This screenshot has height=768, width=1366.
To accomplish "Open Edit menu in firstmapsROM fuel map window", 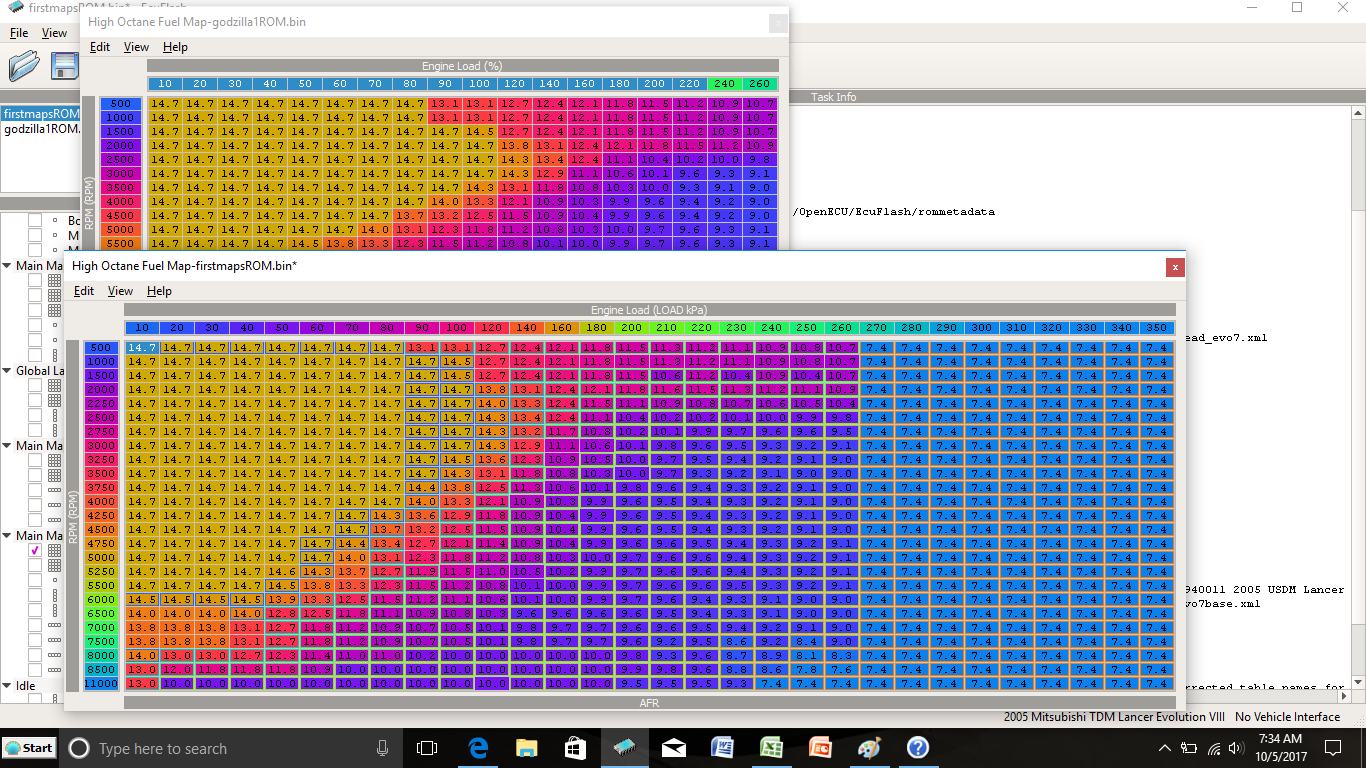I will pos(84,291).
